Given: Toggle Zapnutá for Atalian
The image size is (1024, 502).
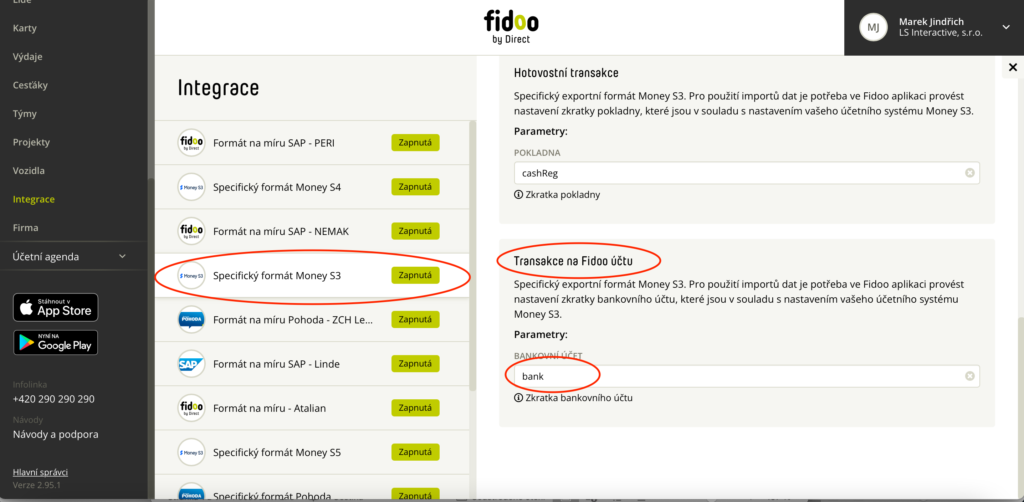Looking at the screenshot, I should 415,408.
